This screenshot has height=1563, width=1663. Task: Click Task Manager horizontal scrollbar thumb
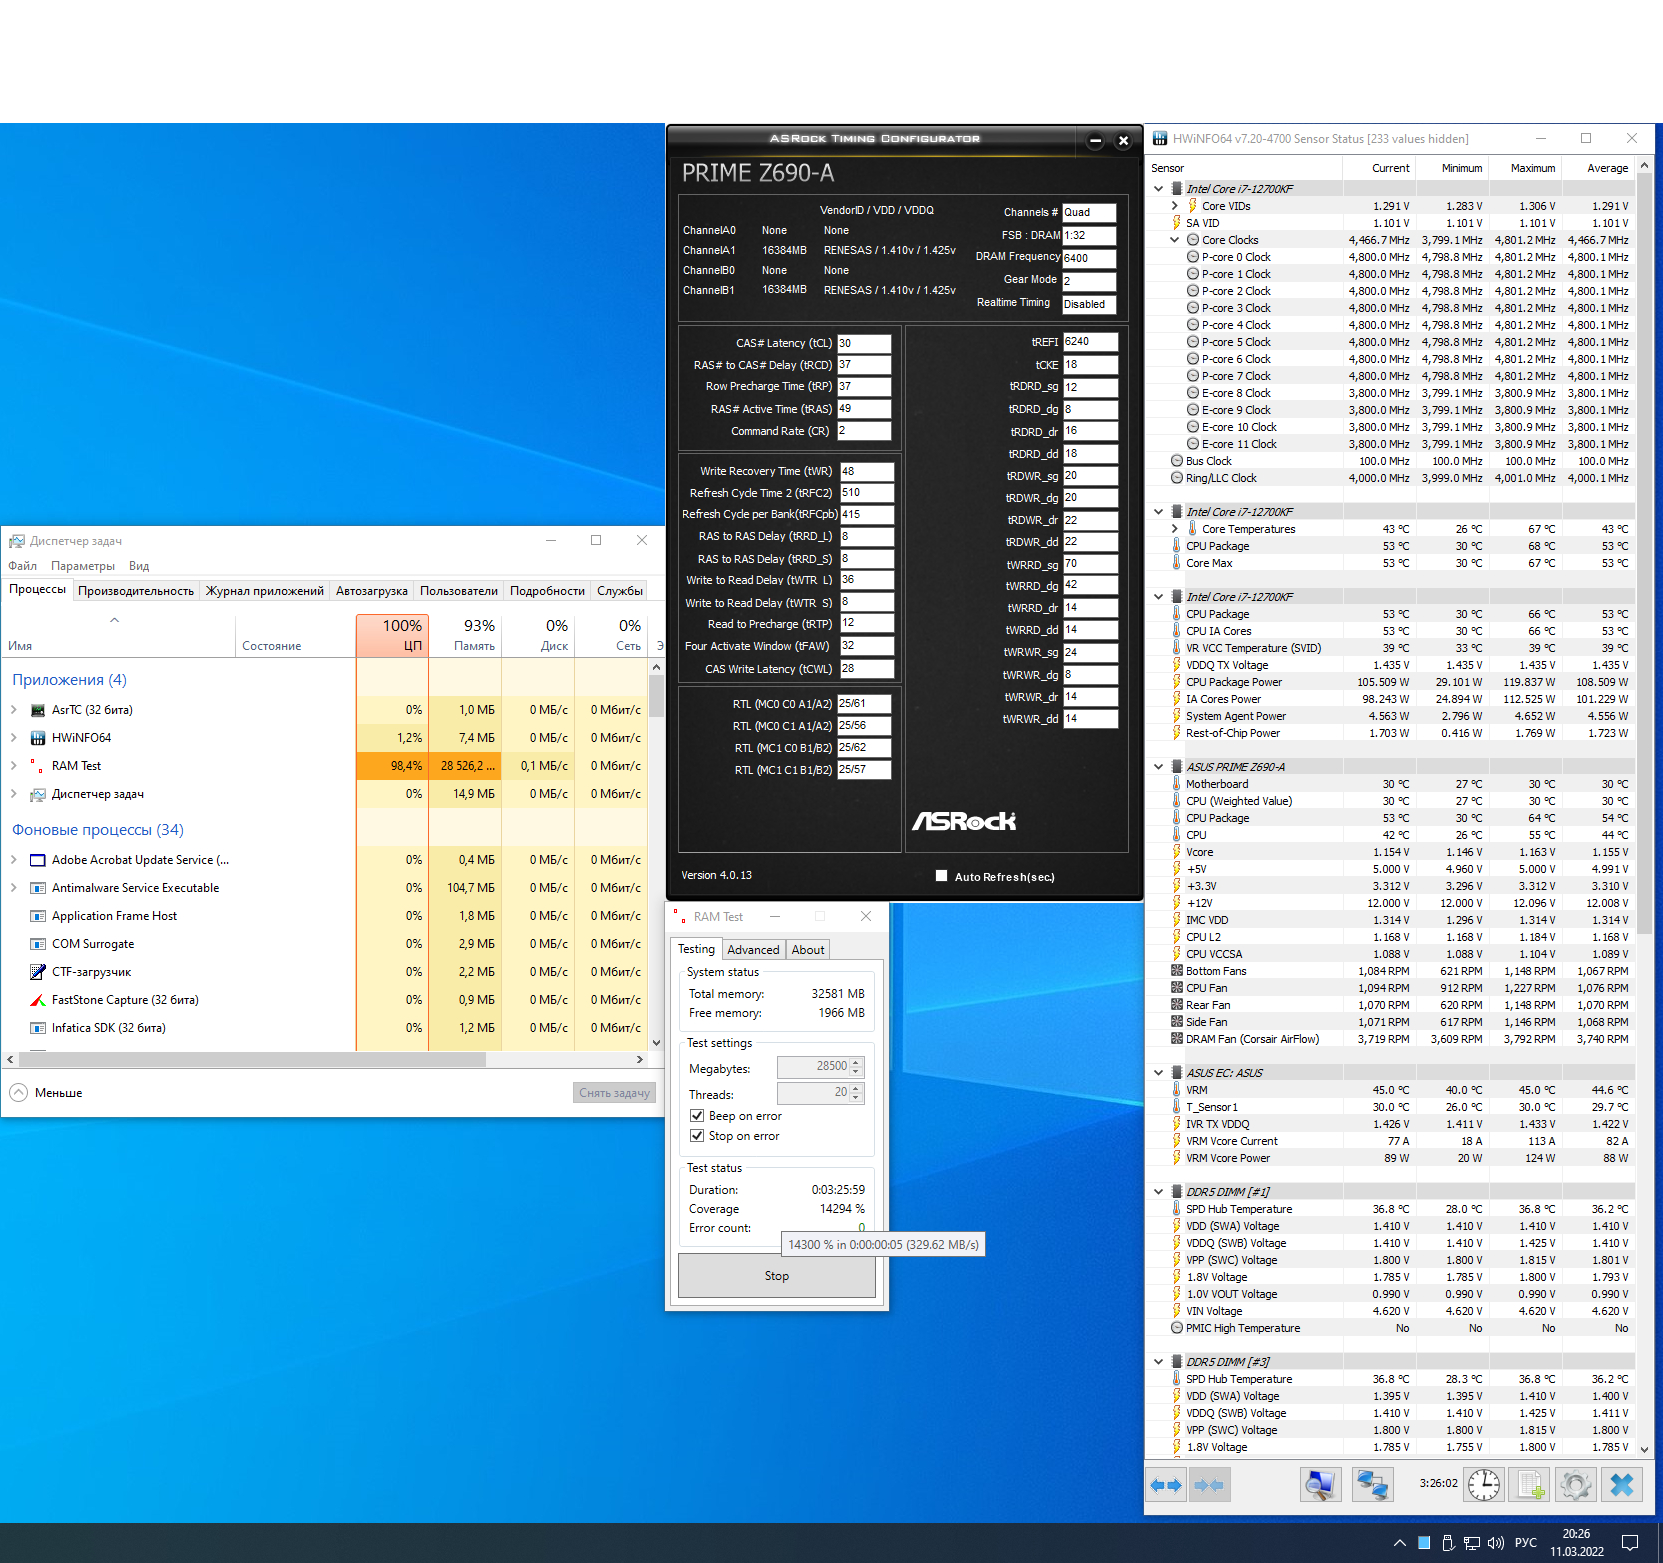coord(251,1059)
